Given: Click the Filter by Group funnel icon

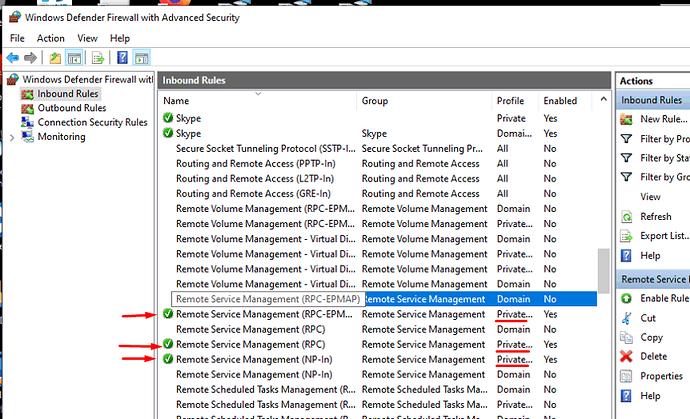Looking at the screenshot, I should (x=626, y=177).
